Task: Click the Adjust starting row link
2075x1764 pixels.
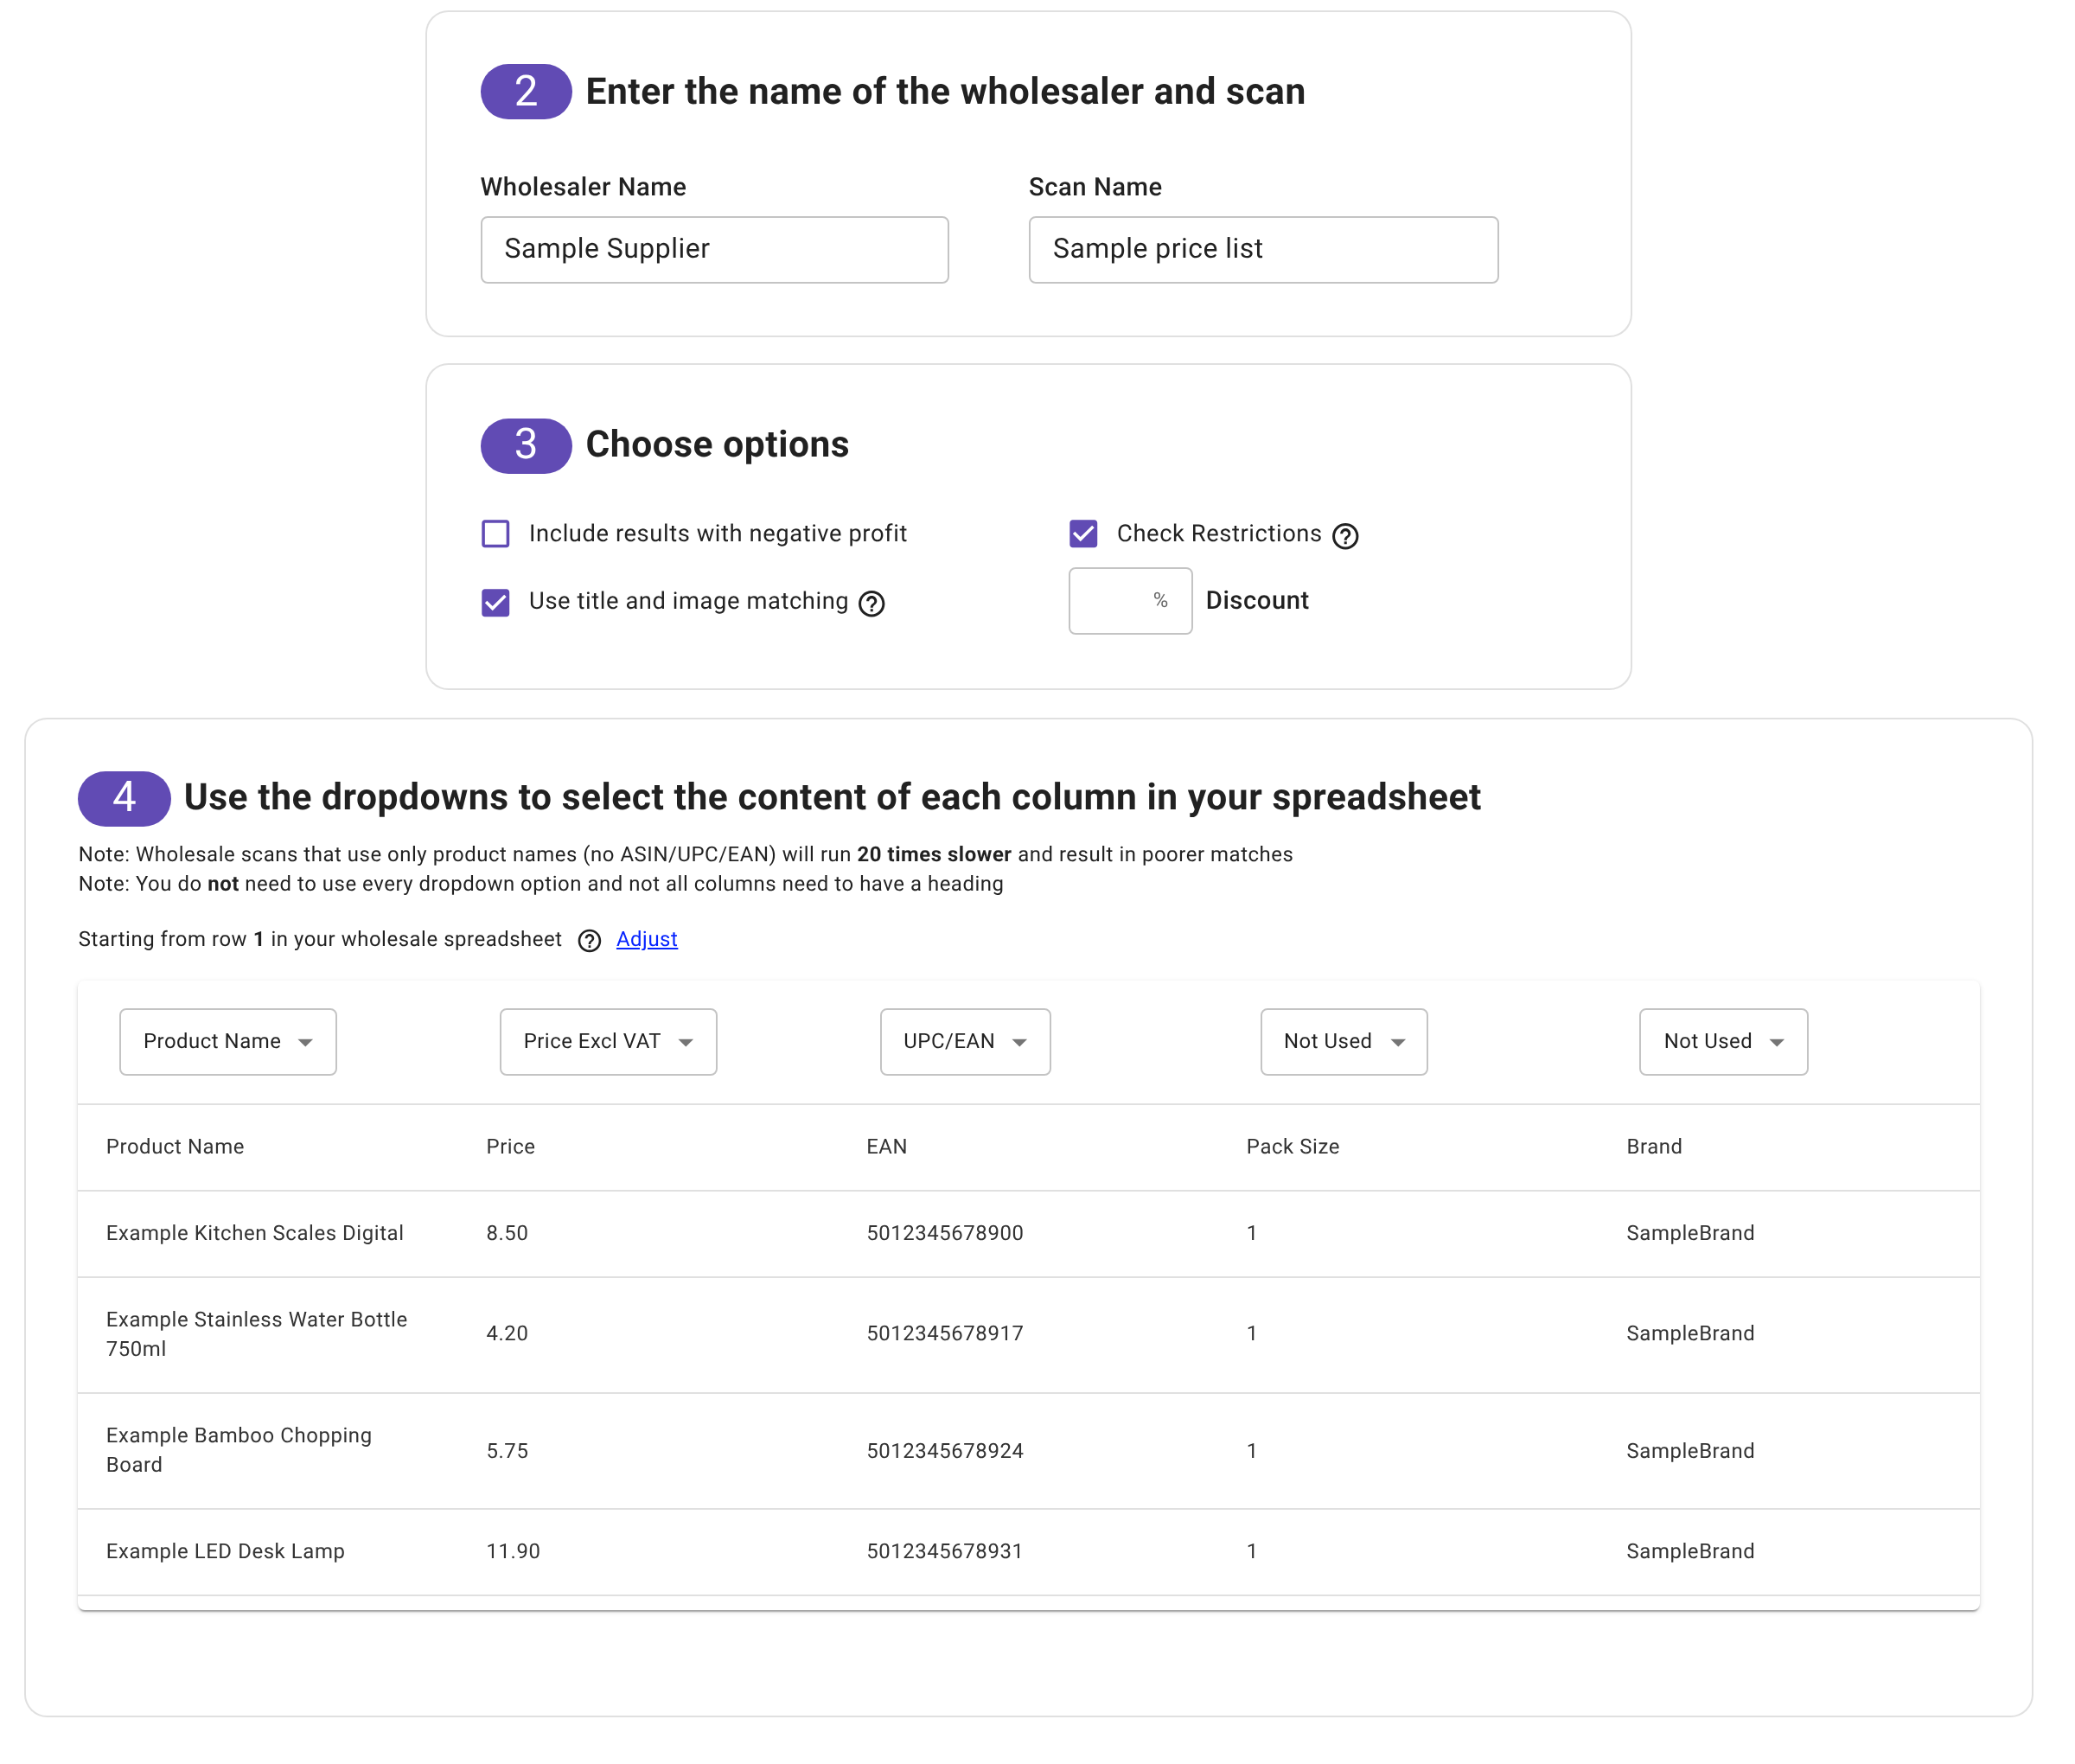Action: click(x=646, y=939)
